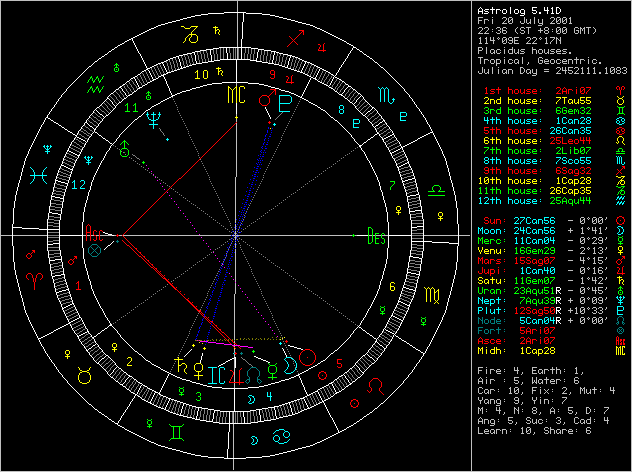Screen dimensions: 632x472
Task: Click the cyan IC label at the chart bottom
Action: [x=216, y=375]
